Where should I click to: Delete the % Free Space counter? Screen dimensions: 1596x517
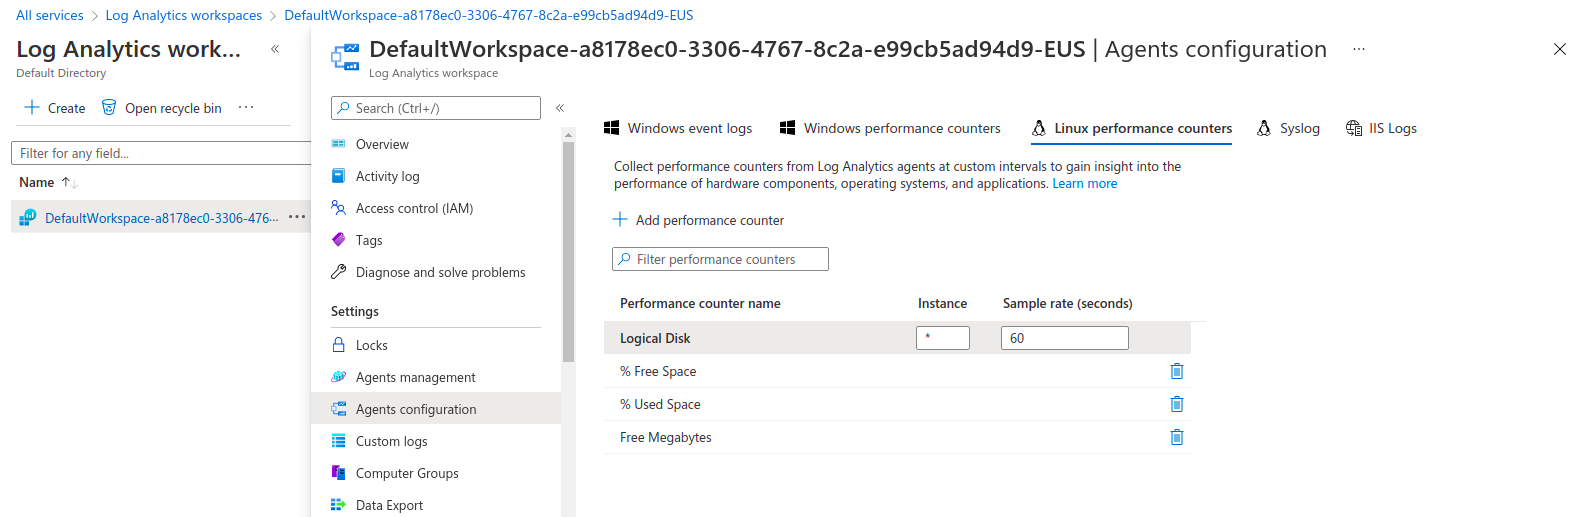pos(1177,371)
